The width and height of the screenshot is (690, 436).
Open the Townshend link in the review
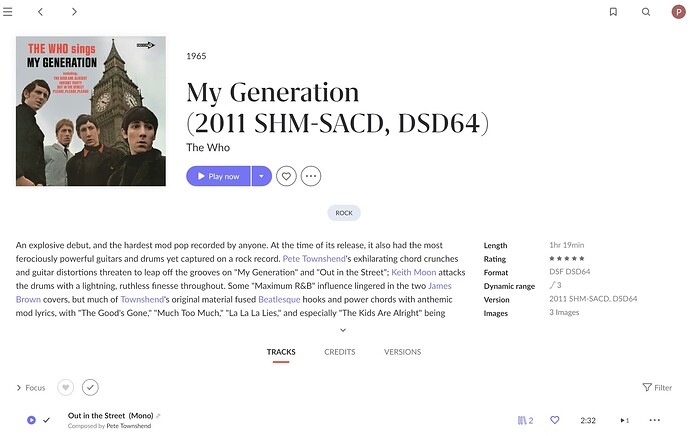coord(142,300)
